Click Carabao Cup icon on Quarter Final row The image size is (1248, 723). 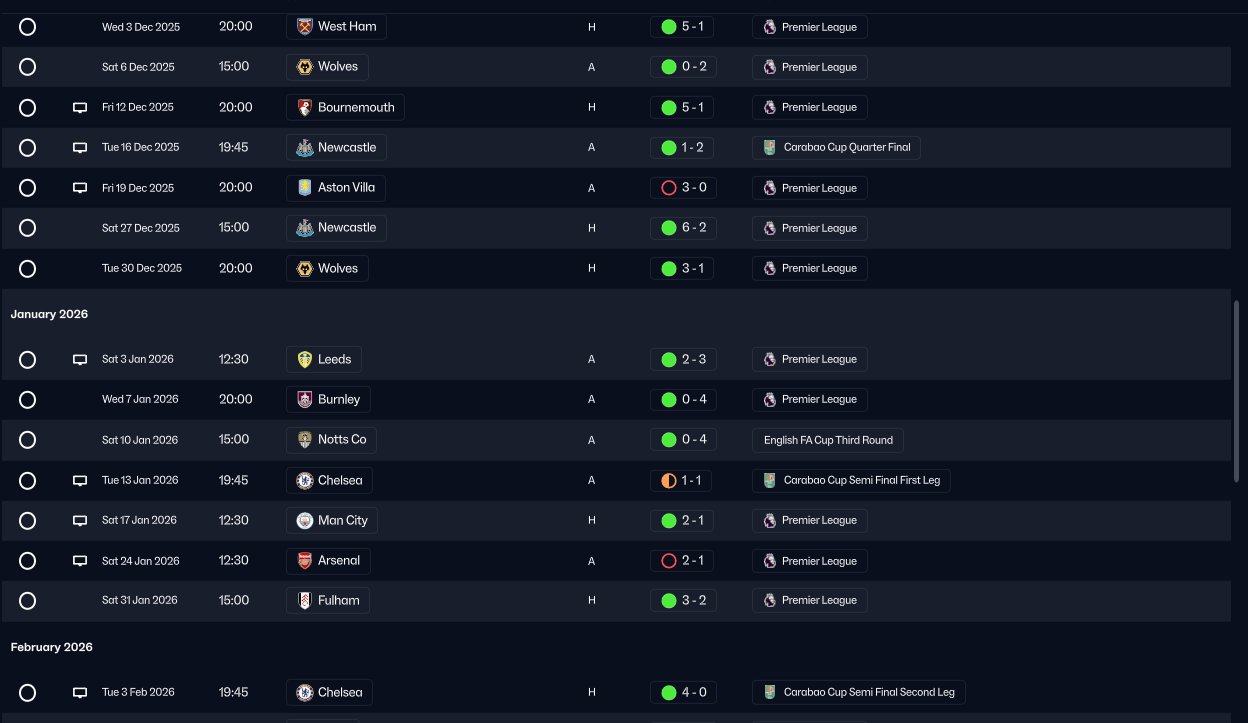tap(769, 148)
